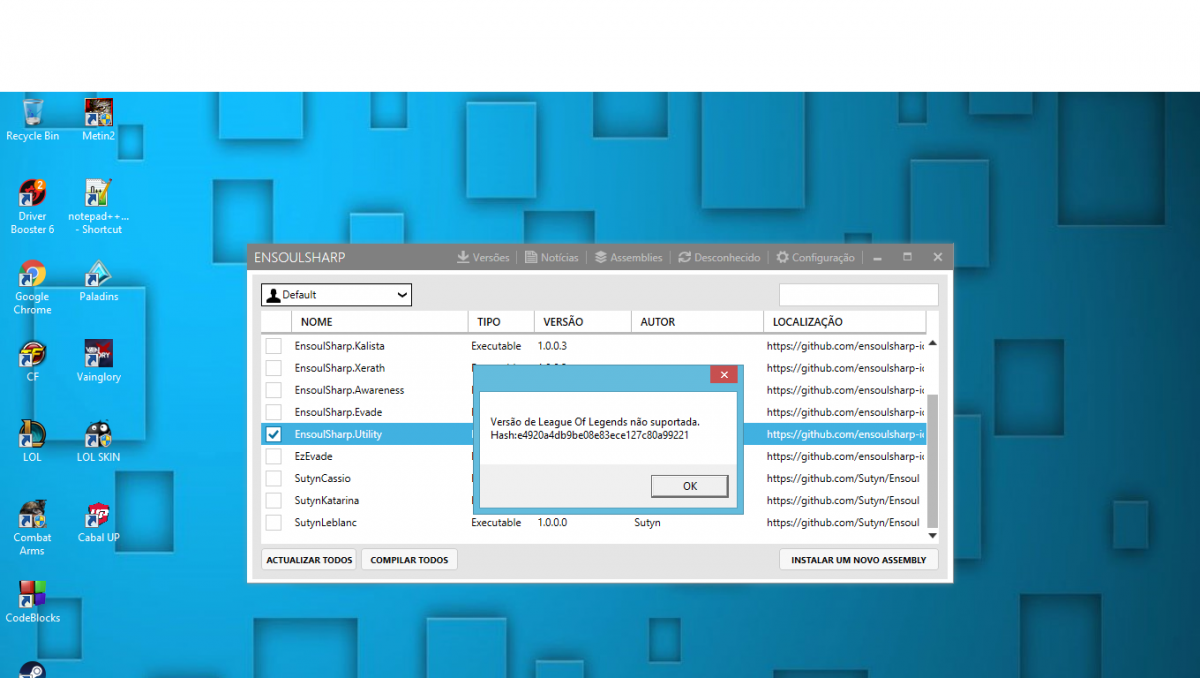Check the EnsoulSharp.Awareness assembly box
Screen dimensions: 1200x678
coord(273,390)
